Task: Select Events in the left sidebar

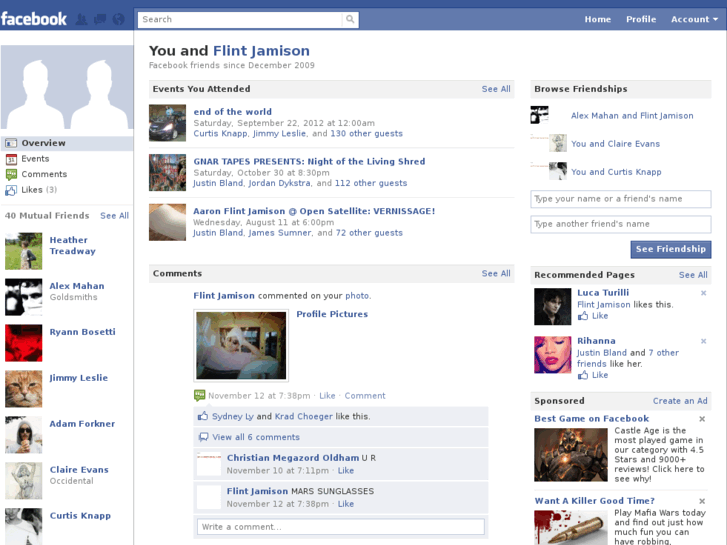Action: pyautogui.click(x=67, y=159)
